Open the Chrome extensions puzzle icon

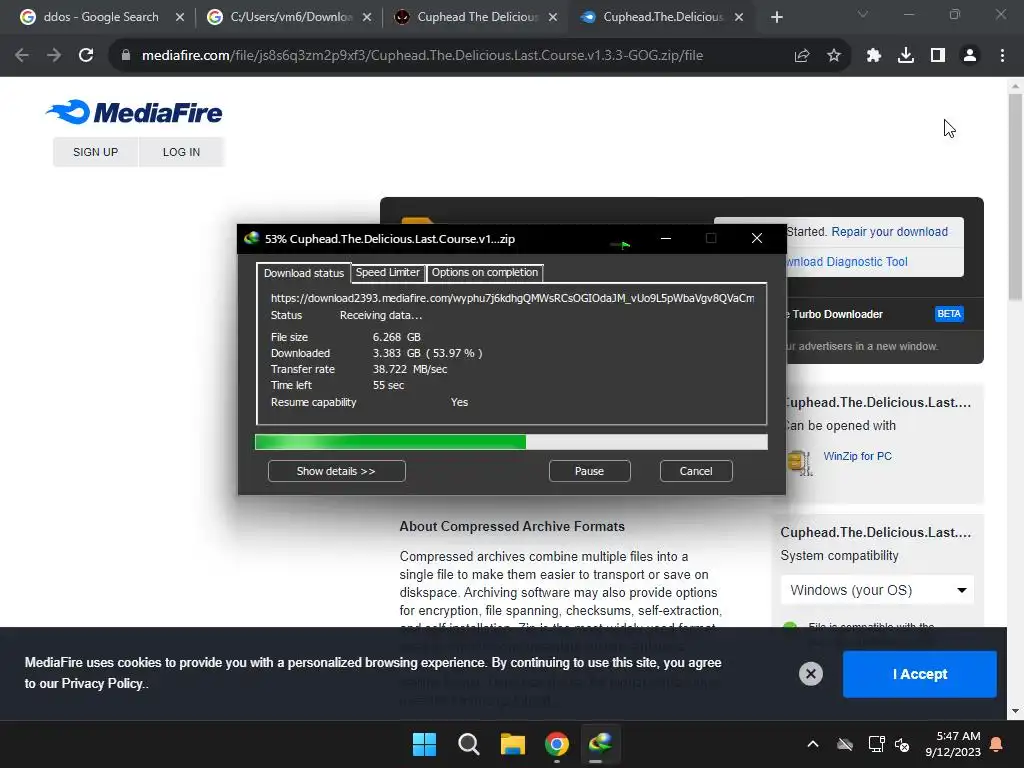click(874, 56)
